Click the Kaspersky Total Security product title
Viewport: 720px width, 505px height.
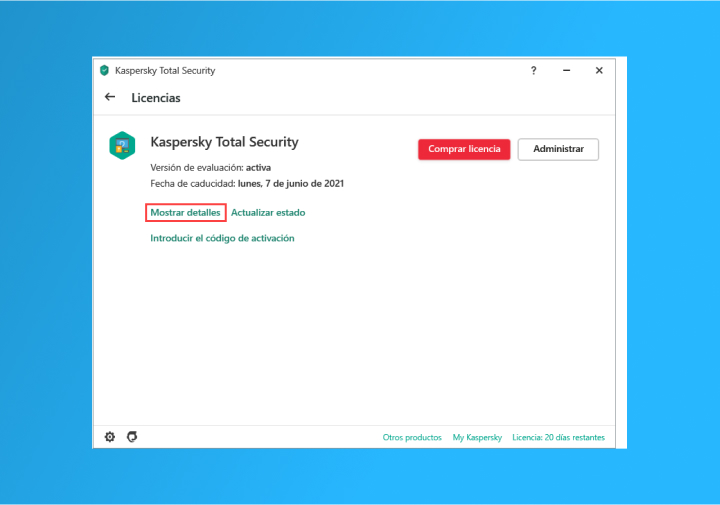tap(225, 142)
